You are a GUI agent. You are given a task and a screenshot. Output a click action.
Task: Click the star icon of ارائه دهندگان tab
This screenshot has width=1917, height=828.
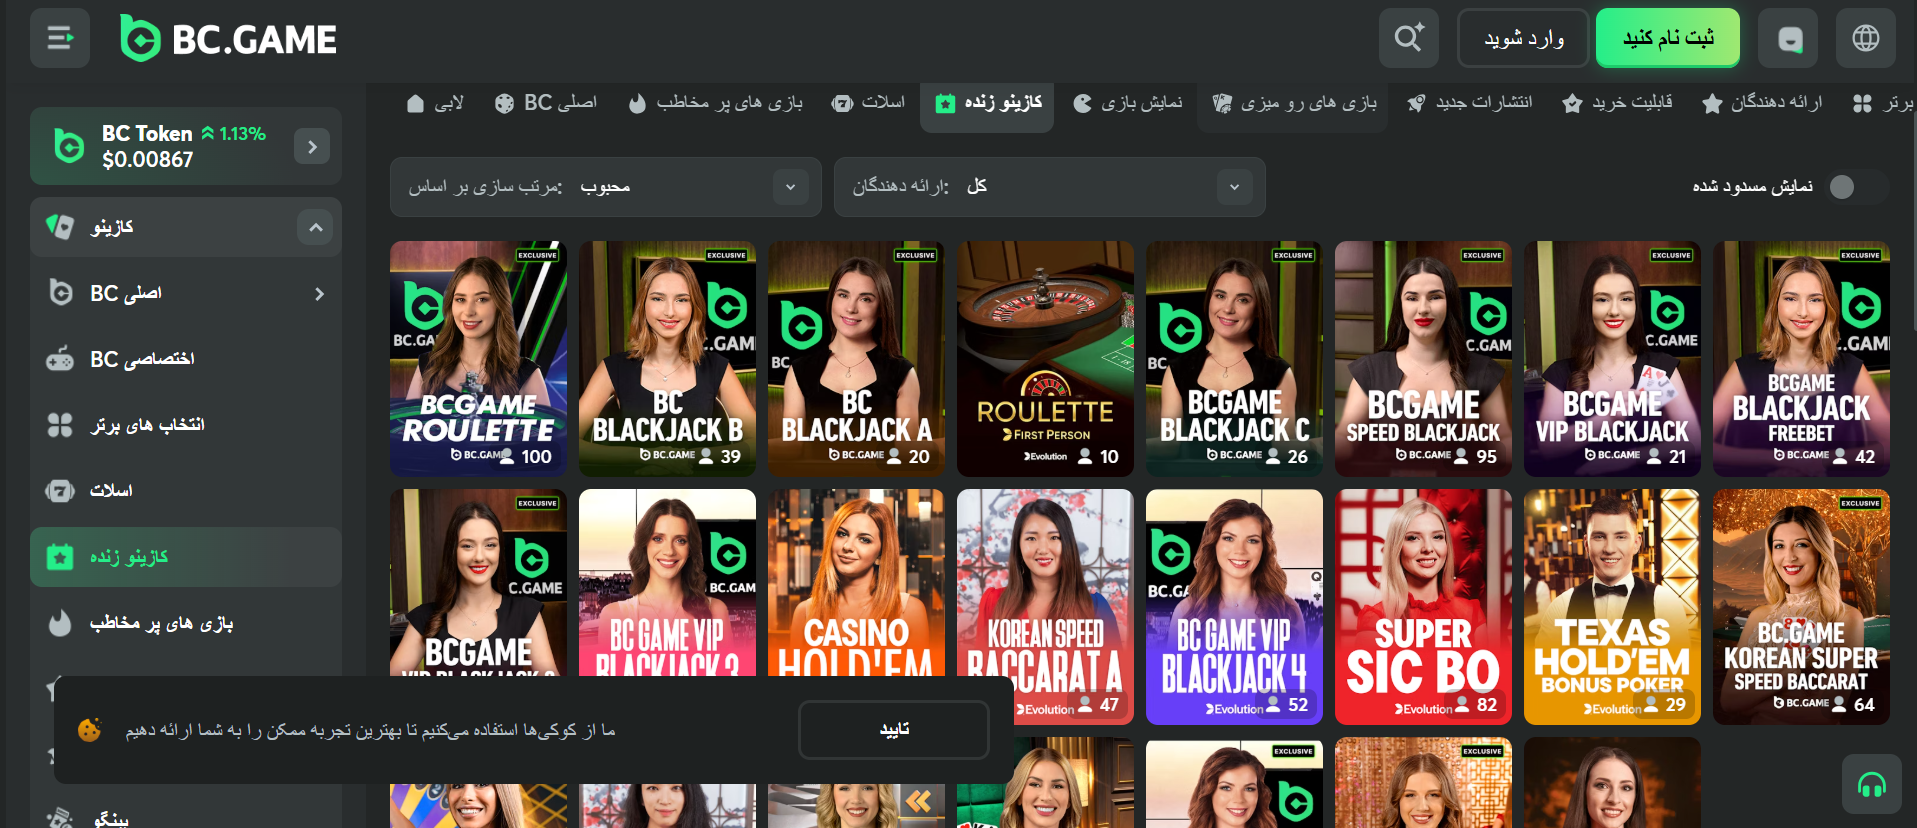click(x=1712, y=103)
